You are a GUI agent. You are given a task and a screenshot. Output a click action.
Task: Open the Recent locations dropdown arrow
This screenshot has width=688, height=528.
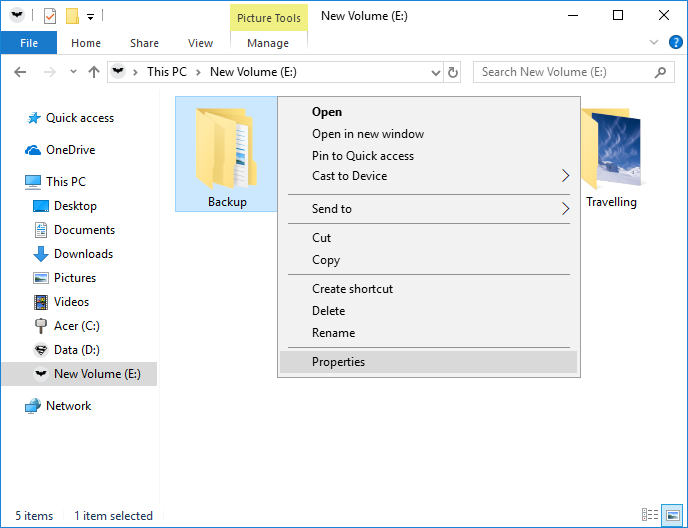(x=73, y=72)
